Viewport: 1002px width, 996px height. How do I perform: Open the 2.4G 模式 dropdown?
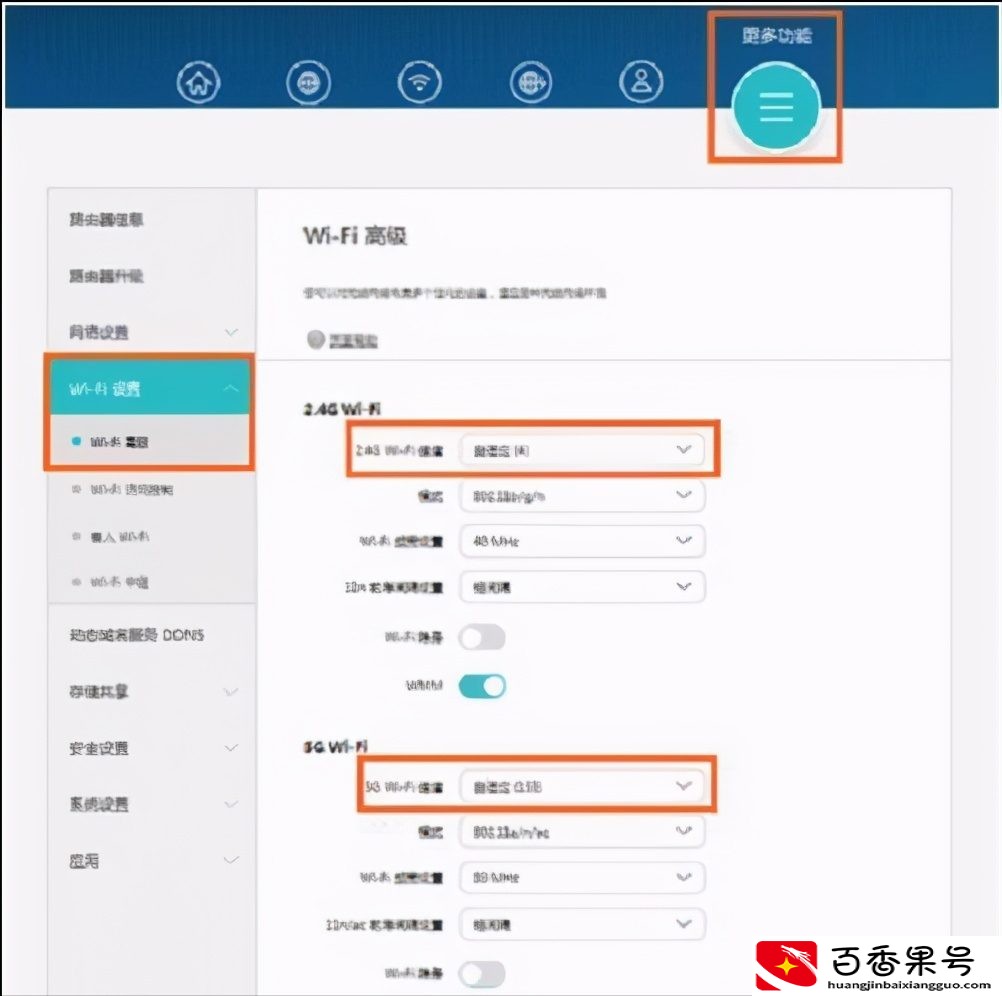coord(582,496)
